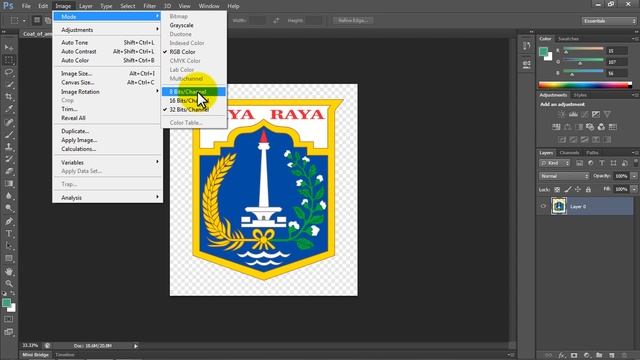Viewport: 640px width, 360px height.
Task: Select the Eraser tool
Action: tap(9, 171)
